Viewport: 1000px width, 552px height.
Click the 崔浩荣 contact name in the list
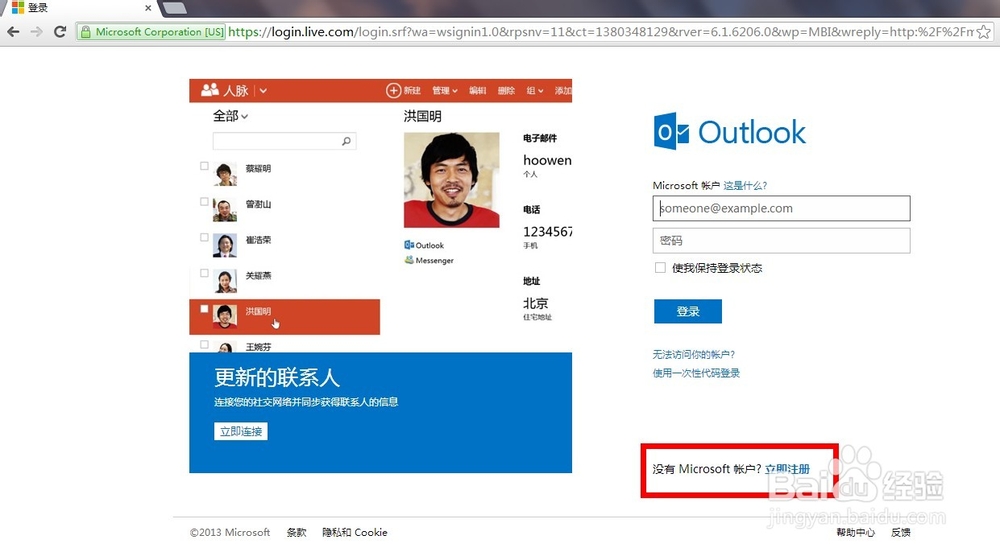[x=258, y=240]
